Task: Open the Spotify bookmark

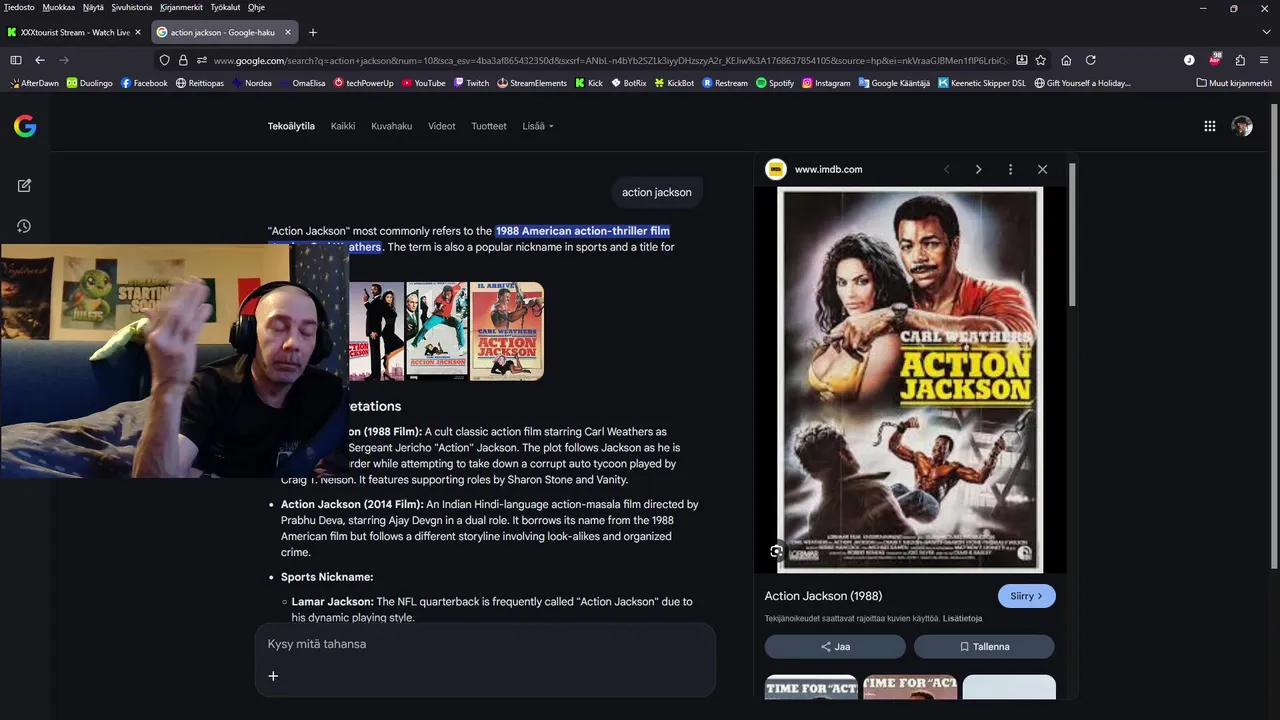Action: coord(775,83)
